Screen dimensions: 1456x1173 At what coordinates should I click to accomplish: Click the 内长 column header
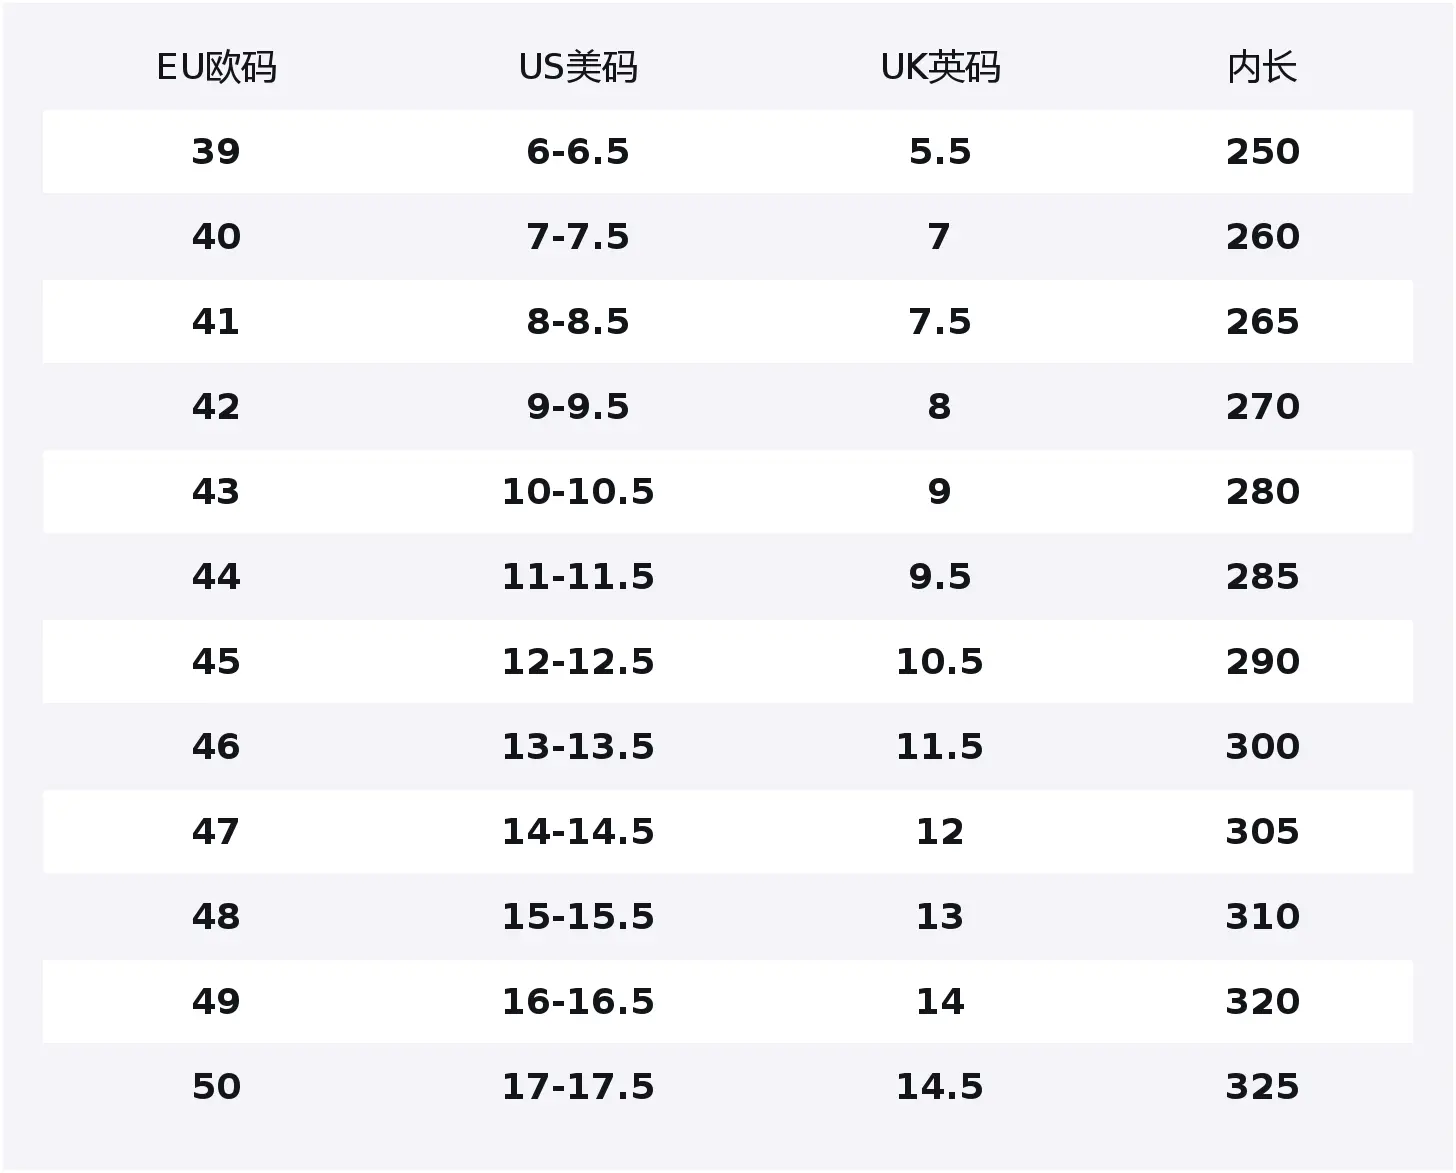coord(1262,68)
